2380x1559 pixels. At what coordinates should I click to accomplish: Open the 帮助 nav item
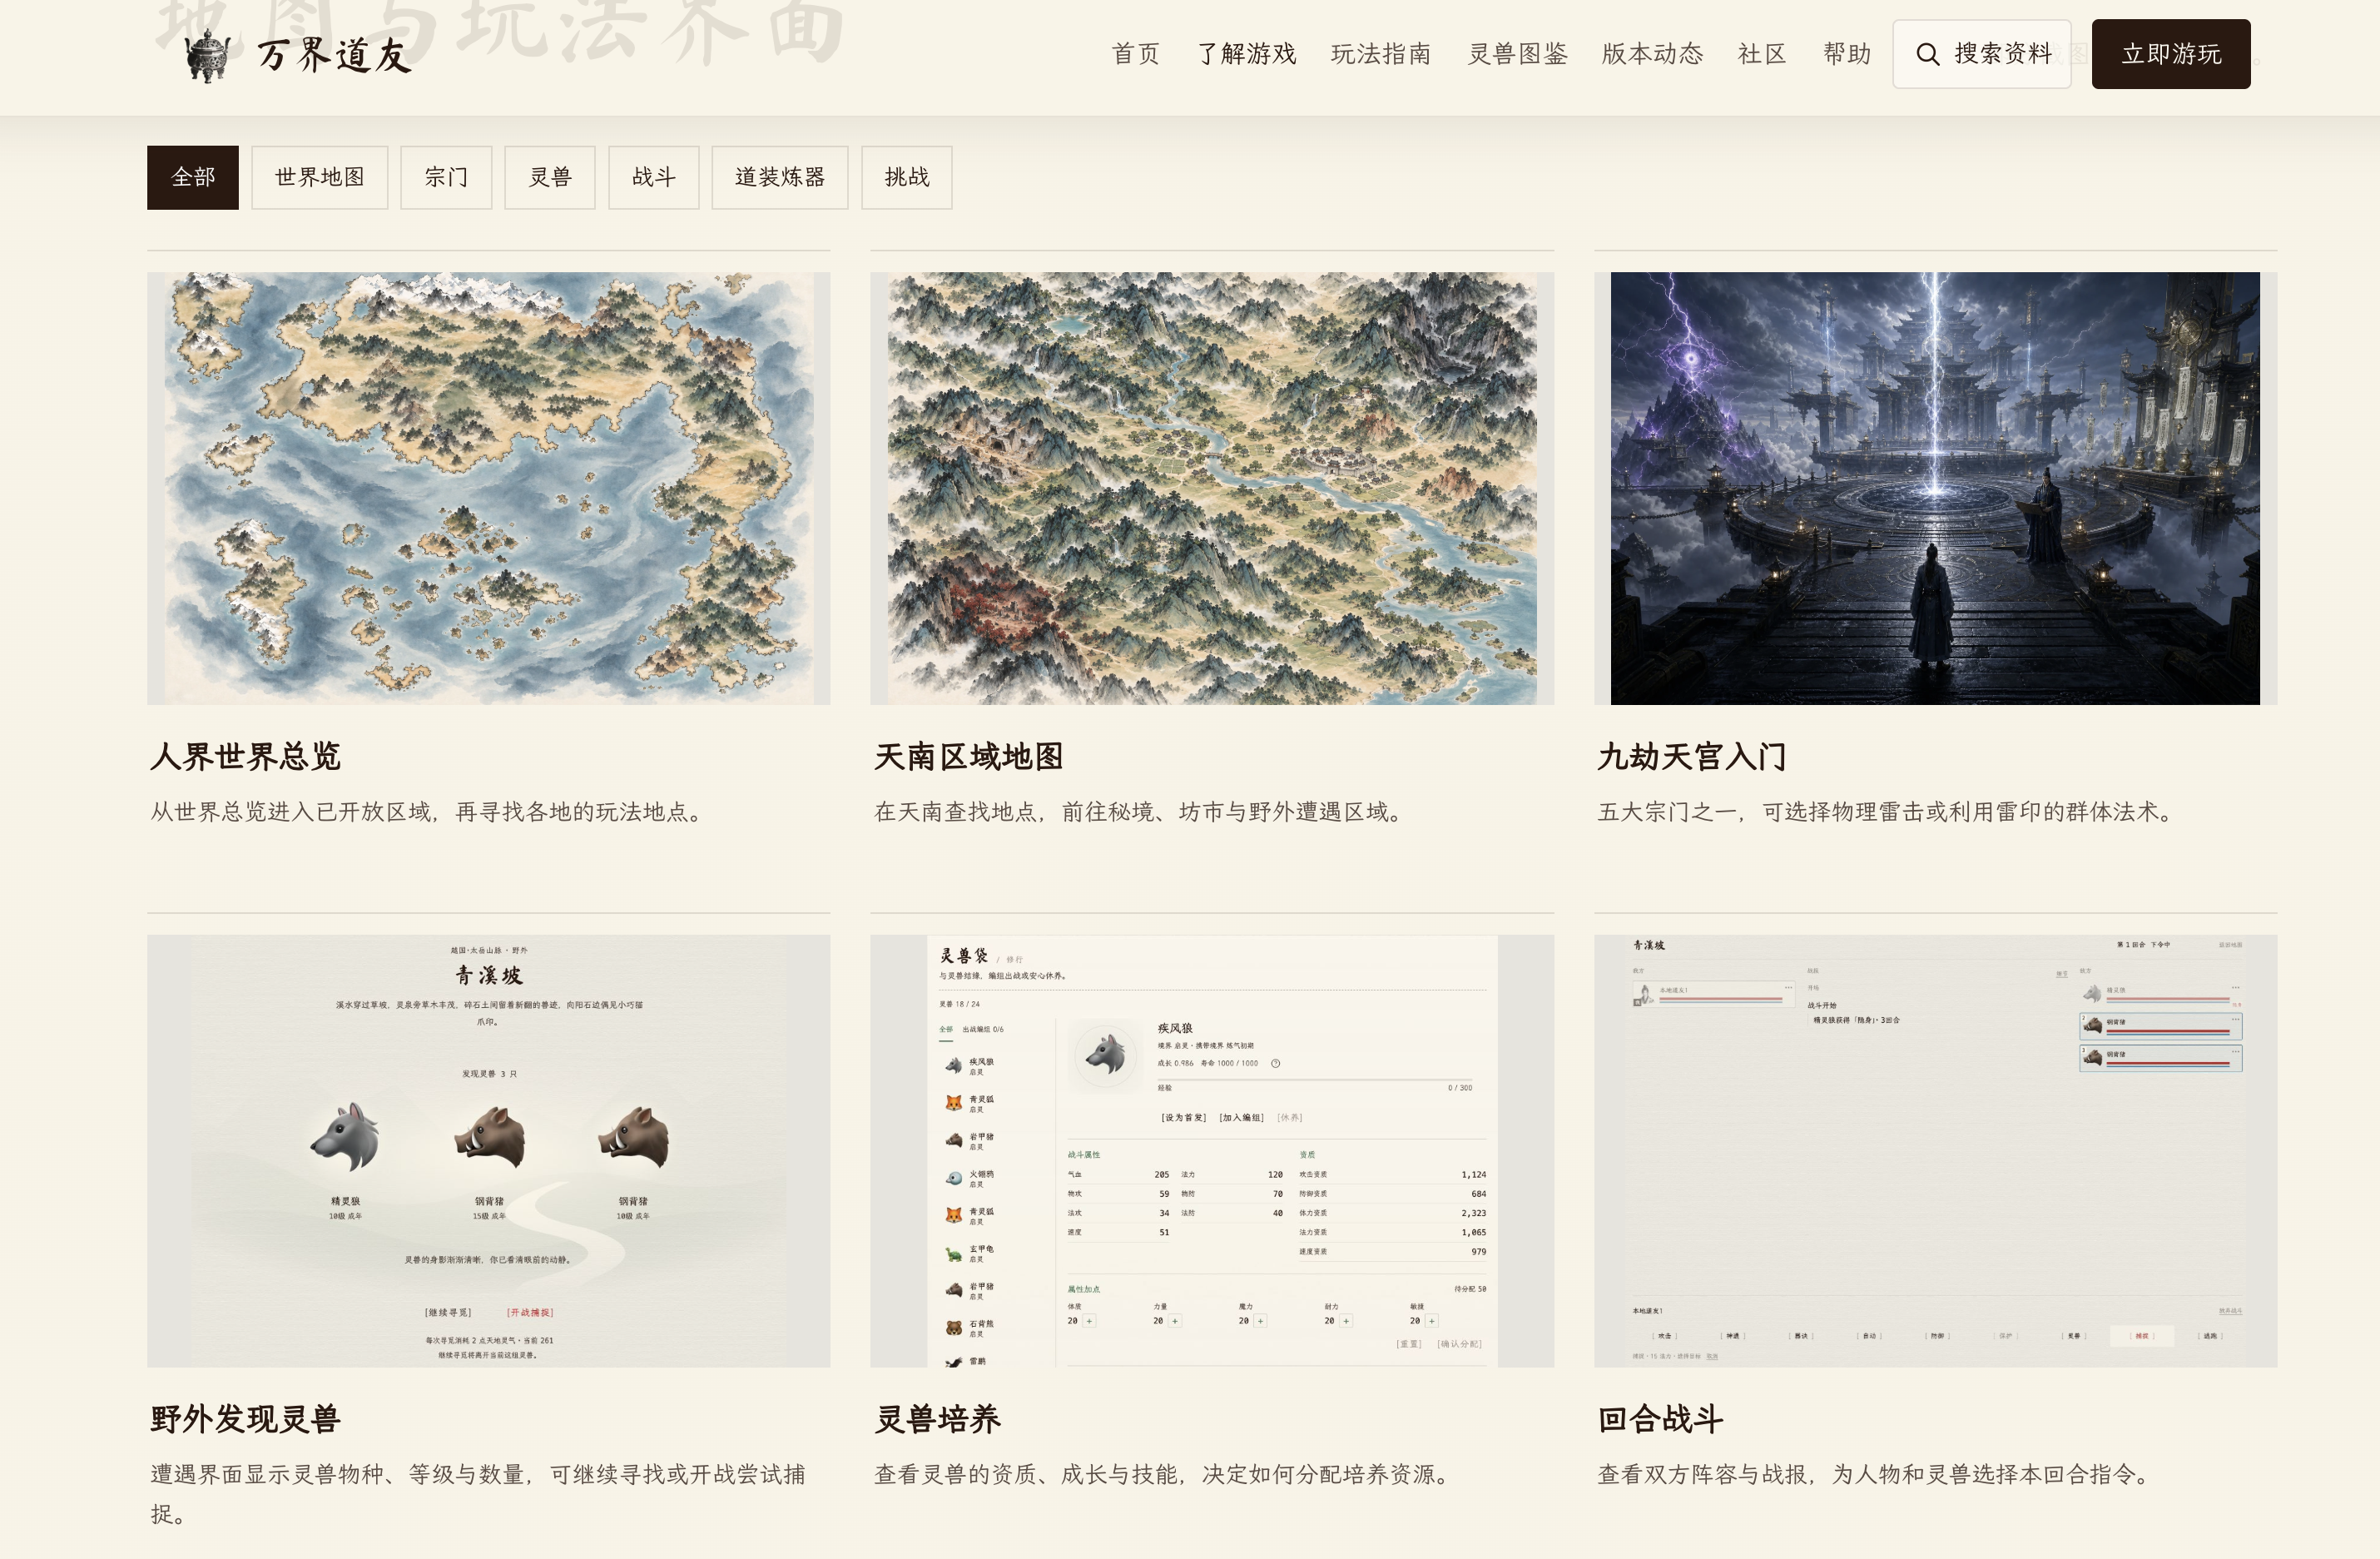tap(1847, 54)
